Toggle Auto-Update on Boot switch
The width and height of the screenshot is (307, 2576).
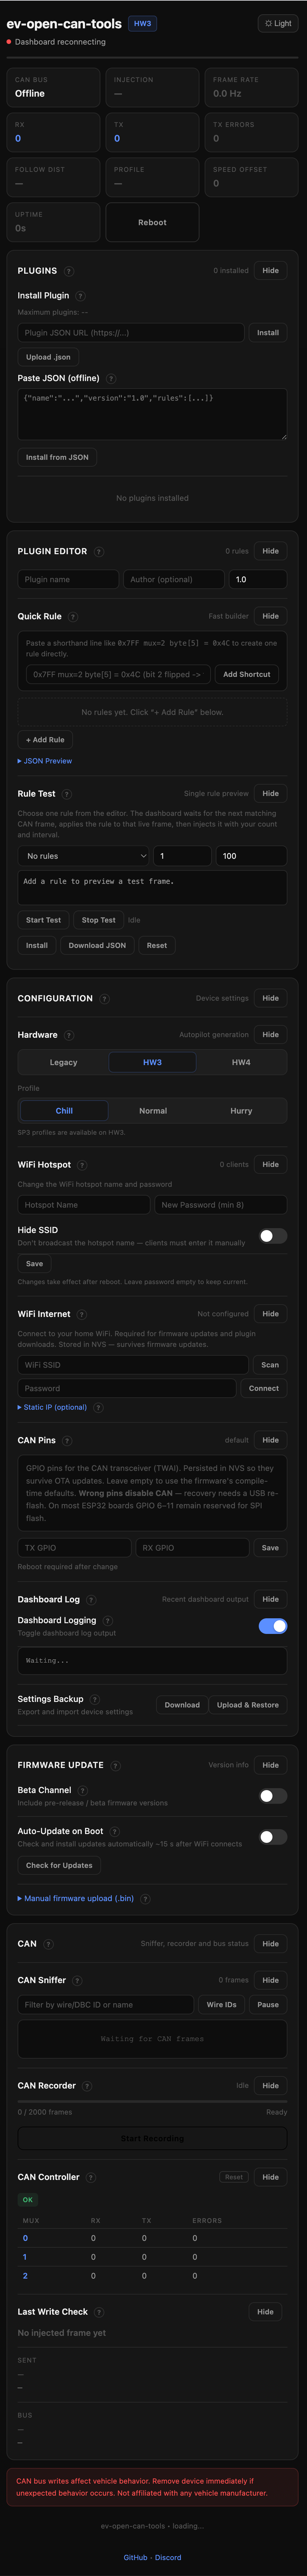(x=272, y=1837)
